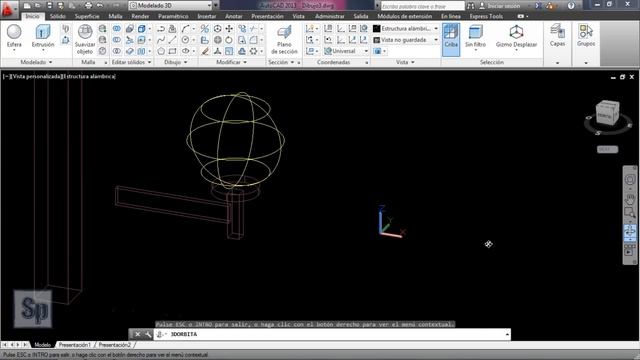Expand command line history arrow

[x=507, y=334]
